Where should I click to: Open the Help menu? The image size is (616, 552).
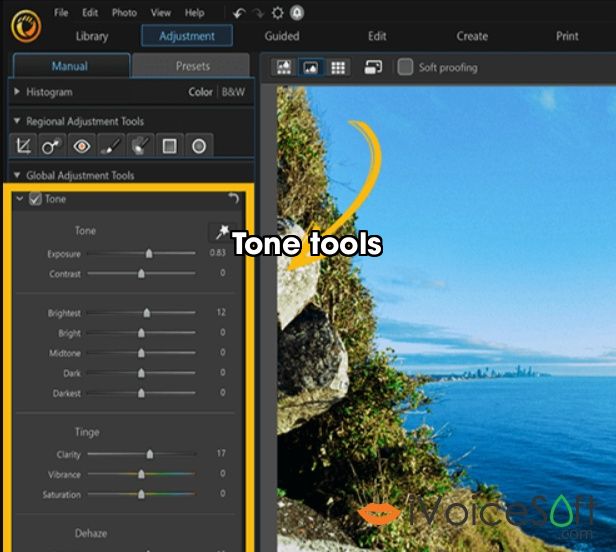pyautogui.click(x=194, y=13)
